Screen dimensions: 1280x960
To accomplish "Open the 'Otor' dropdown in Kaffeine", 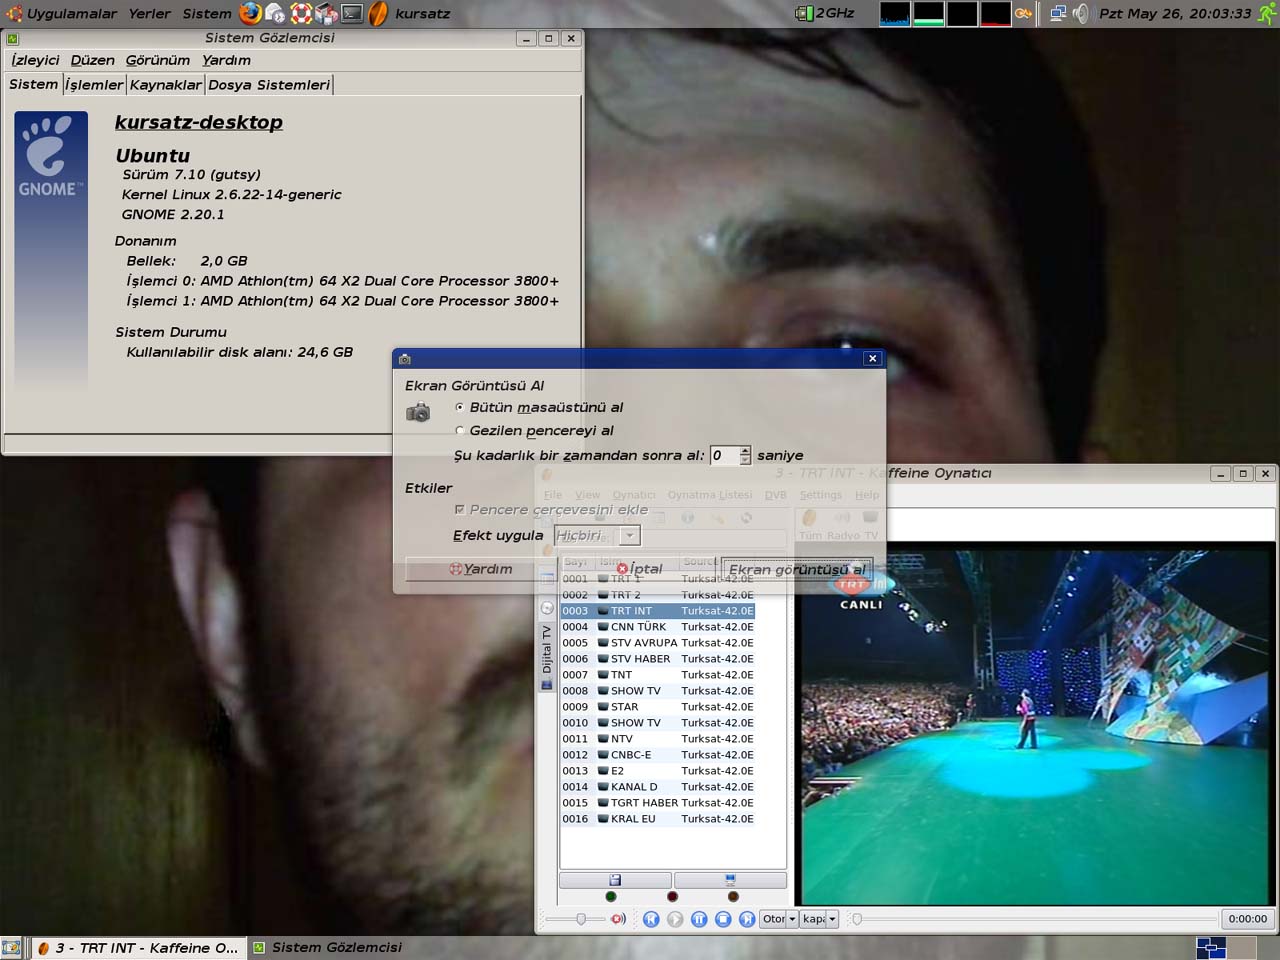I will [x=779, y=919].
